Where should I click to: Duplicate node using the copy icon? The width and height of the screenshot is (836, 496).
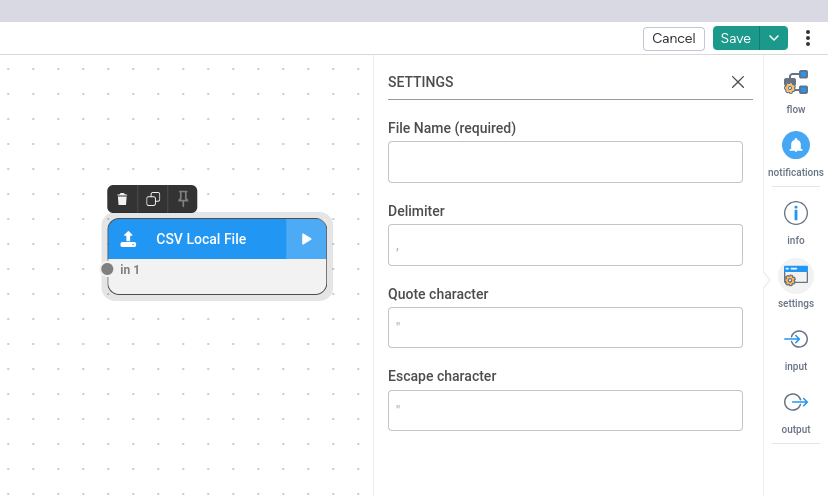tap(153, 199)
